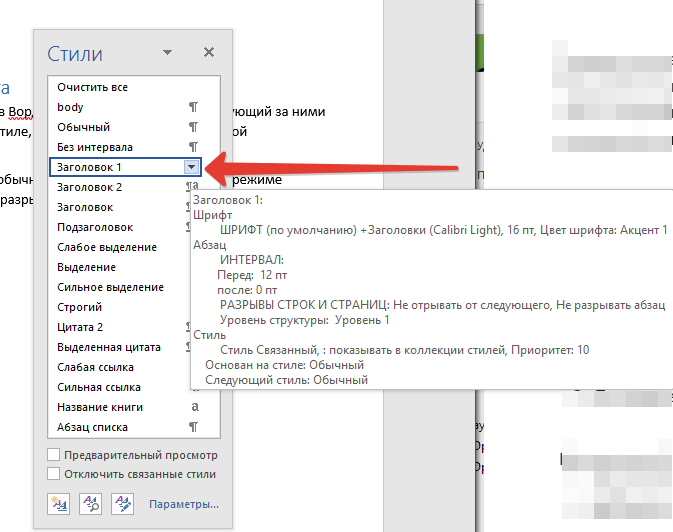Apply the Строгий style

(119, 307)
